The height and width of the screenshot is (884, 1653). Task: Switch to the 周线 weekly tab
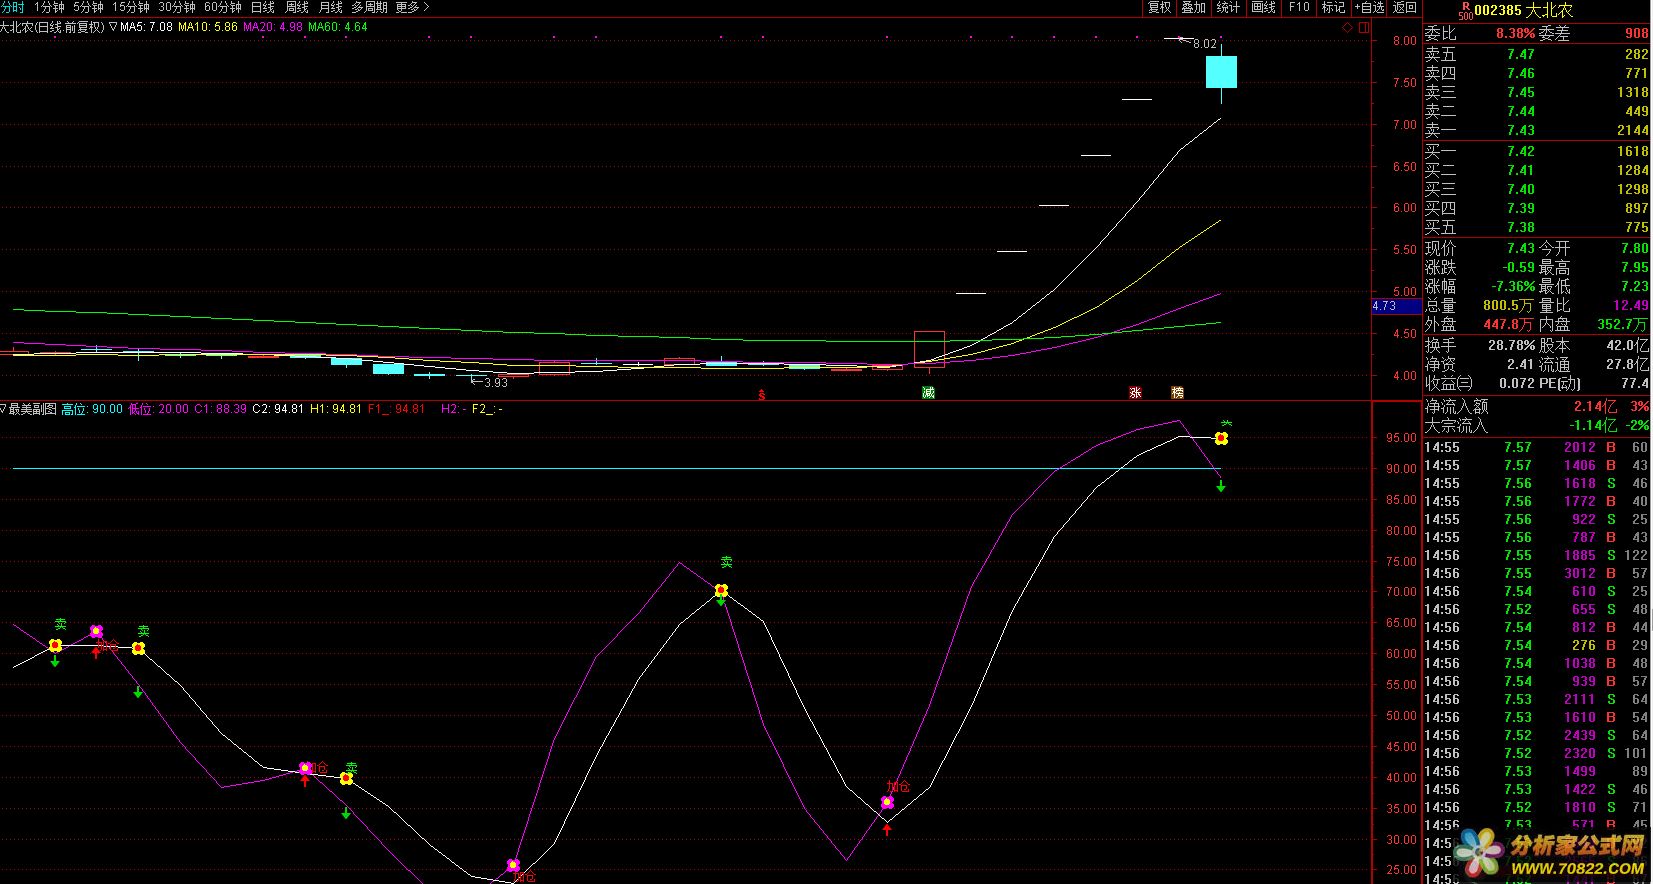pyautogui.click(x=297, y=7)
